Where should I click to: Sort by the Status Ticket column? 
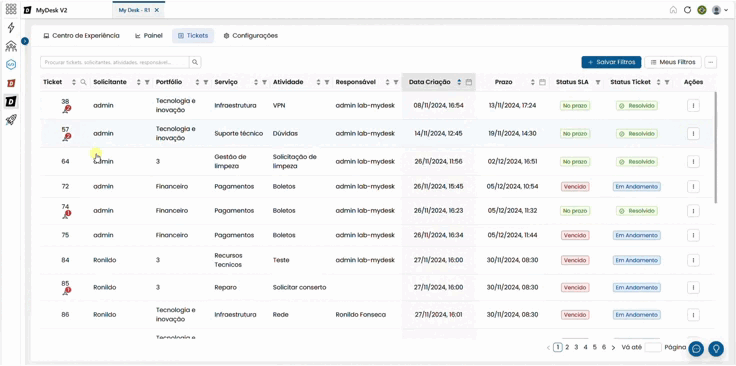coord(658,82)
